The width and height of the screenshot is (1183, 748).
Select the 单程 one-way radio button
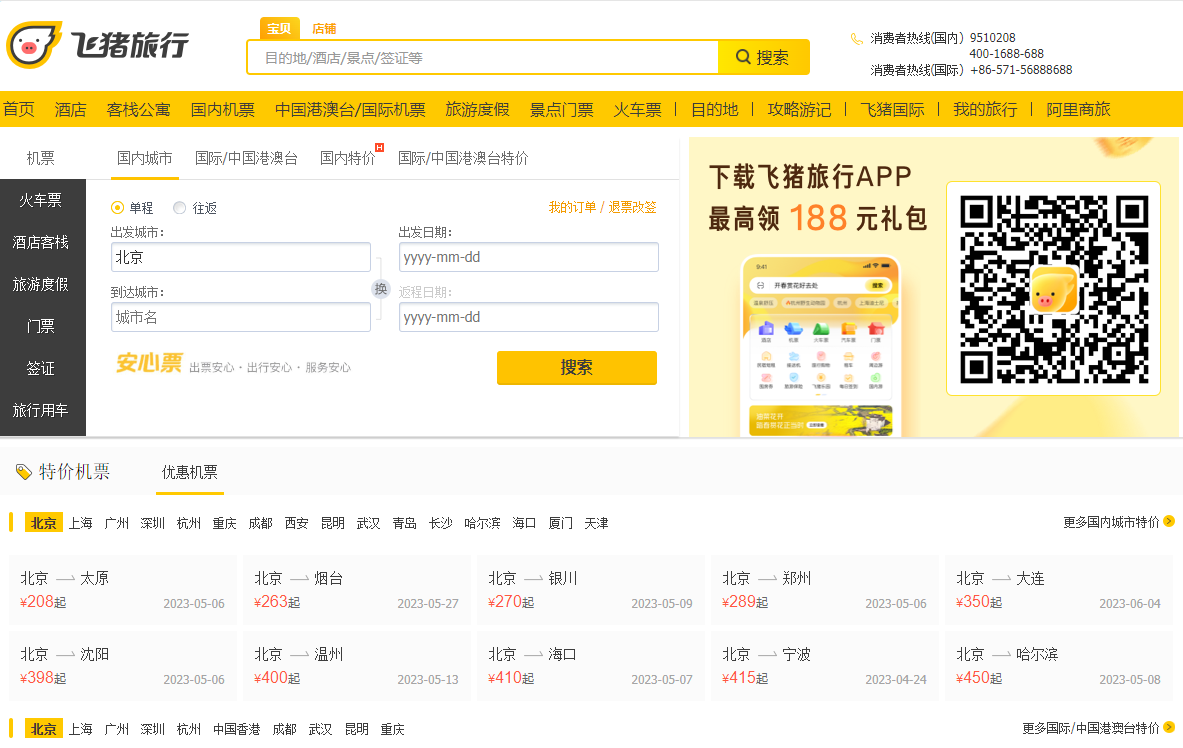[x=118, y=208]
